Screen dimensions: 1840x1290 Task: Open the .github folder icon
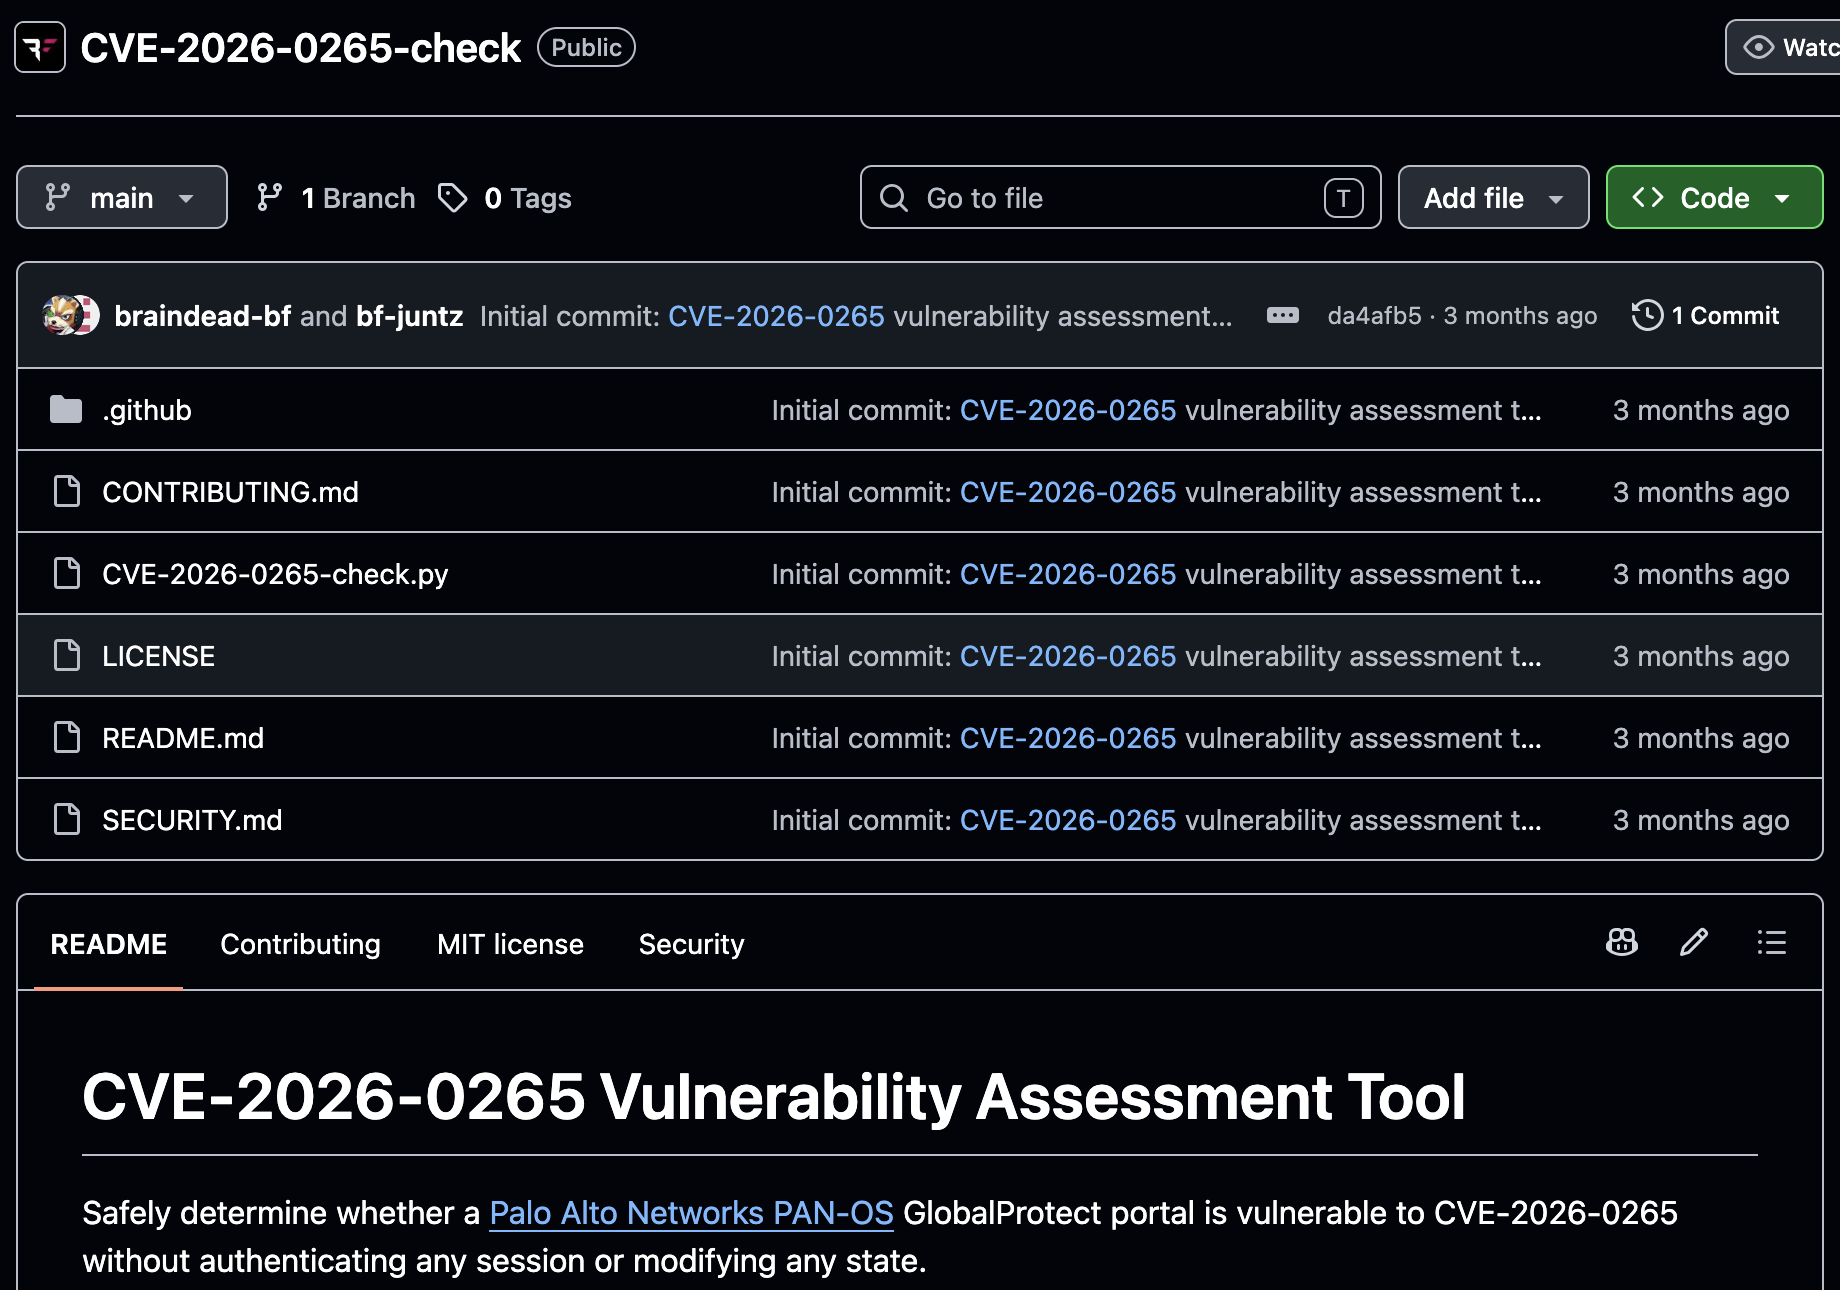(66, 410)
